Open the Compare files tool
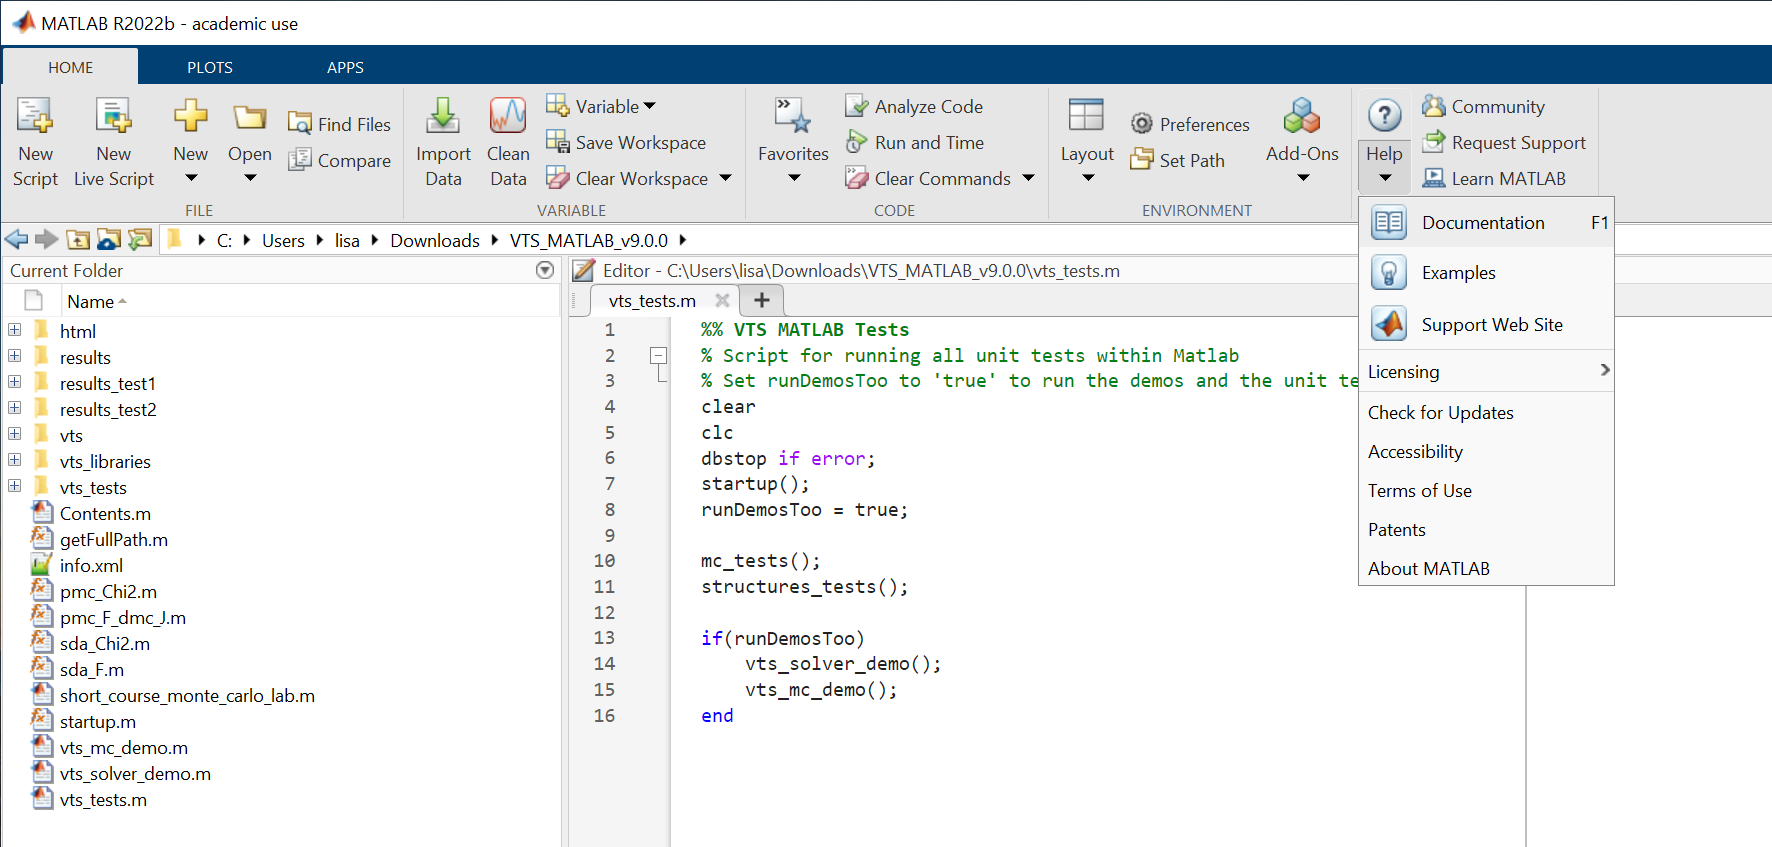 [x=339, y=160]
